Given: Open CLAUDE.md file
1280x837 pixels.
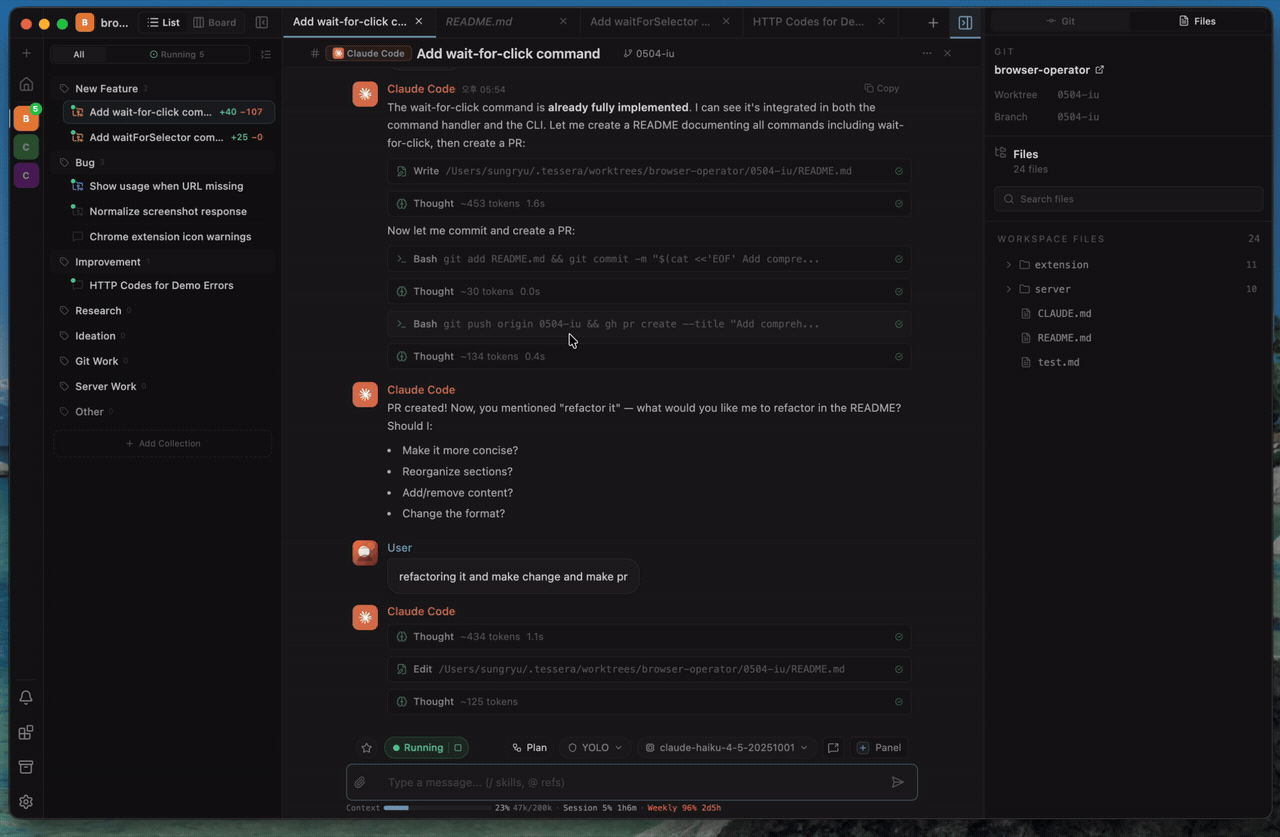Looking at the screenshot, I should [x=1064, y=313].
